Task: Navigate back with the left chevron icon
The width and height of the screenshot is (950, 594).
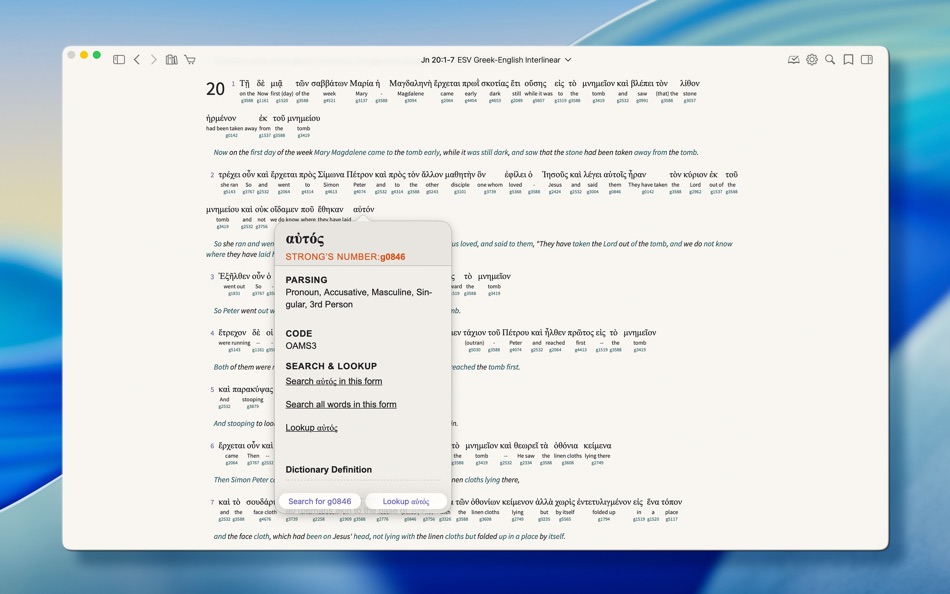Action: 137,59
